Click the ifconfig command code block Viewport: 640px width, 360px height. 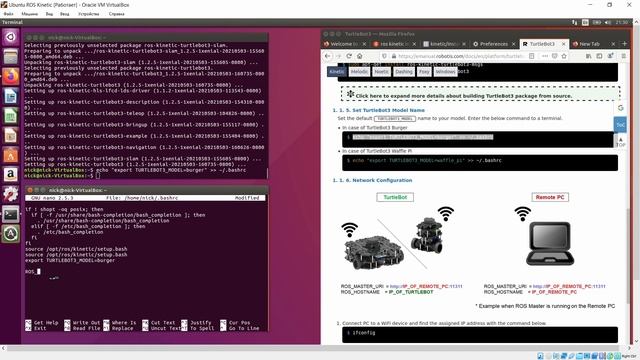pos(480,334)
